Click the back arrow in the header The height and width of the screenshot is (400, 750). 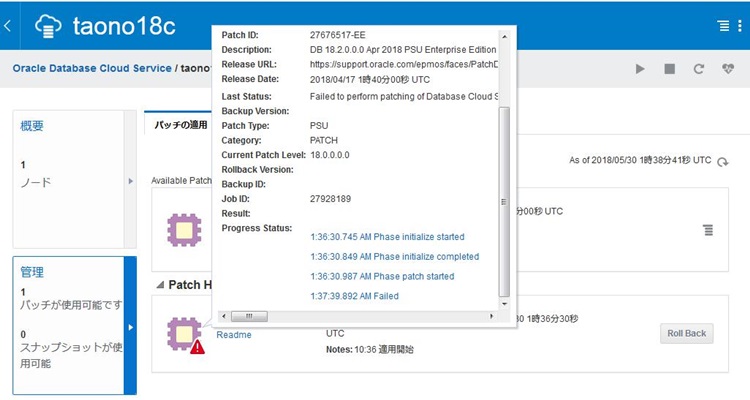click(8, 26)
